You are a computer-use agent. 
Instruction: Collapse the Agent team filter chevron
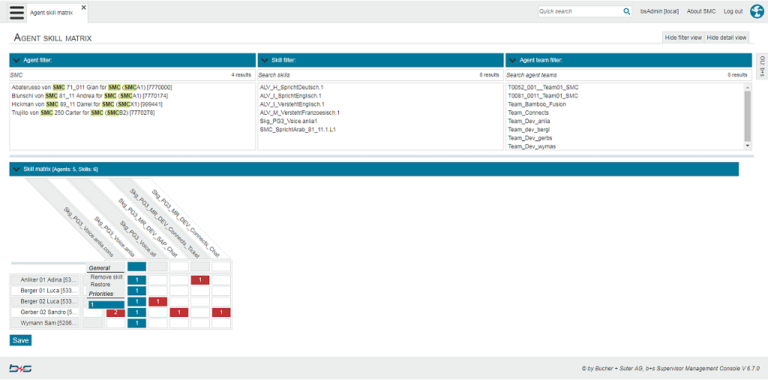click(513, 60)
